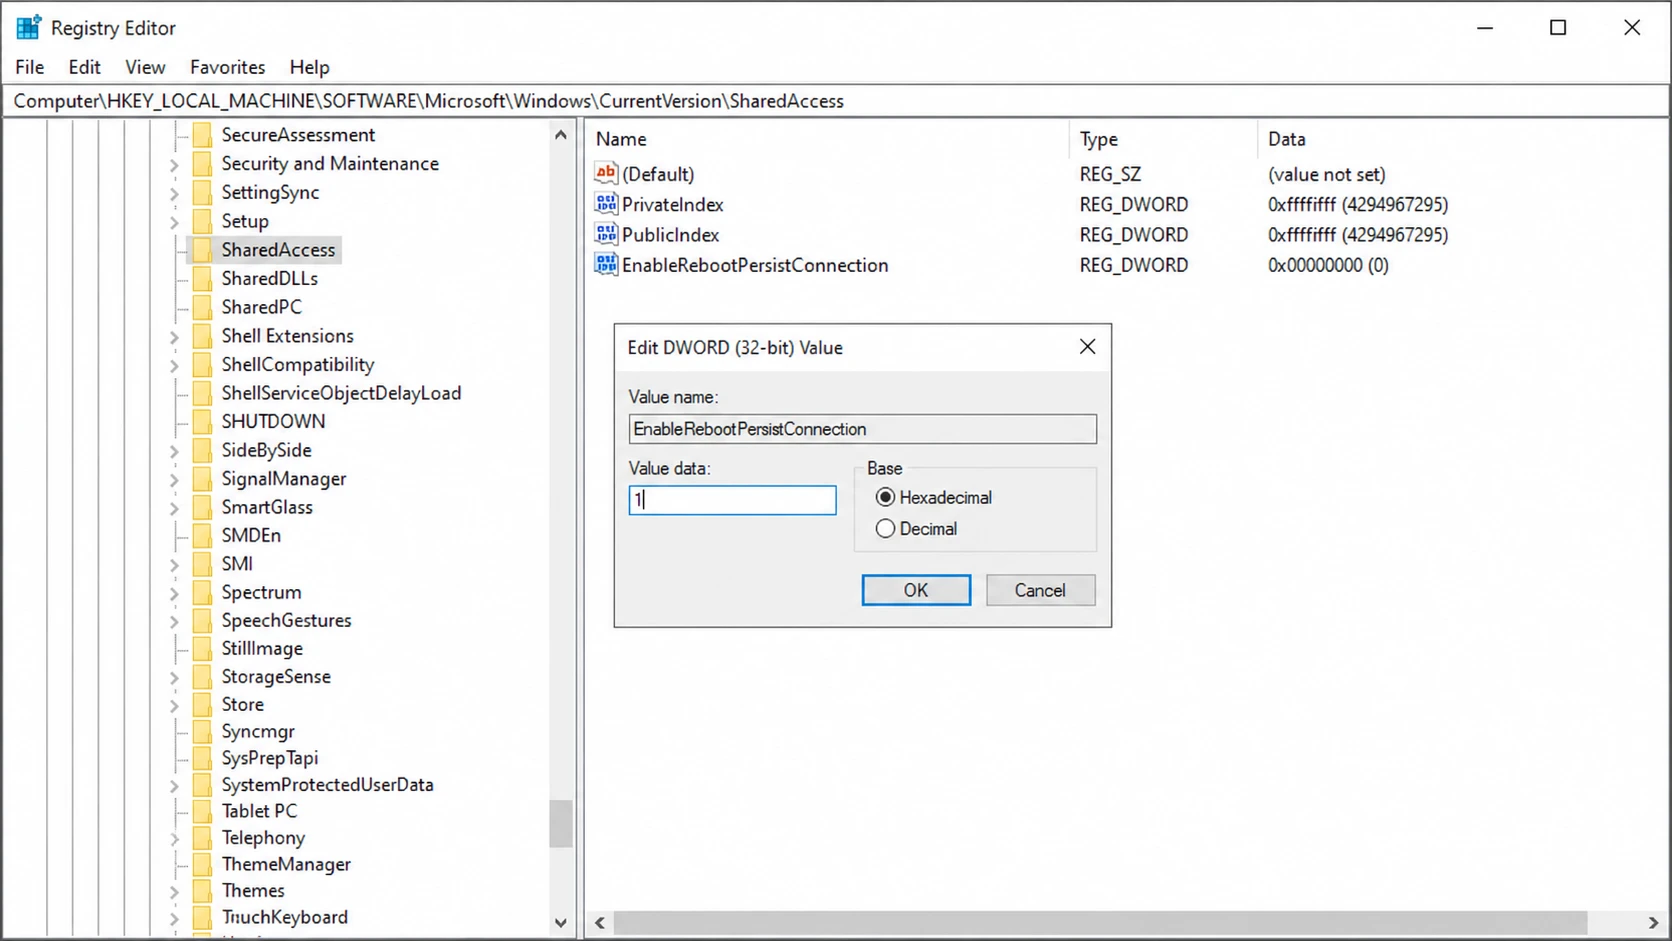Click the Setup folder icon

pos(202,220)
